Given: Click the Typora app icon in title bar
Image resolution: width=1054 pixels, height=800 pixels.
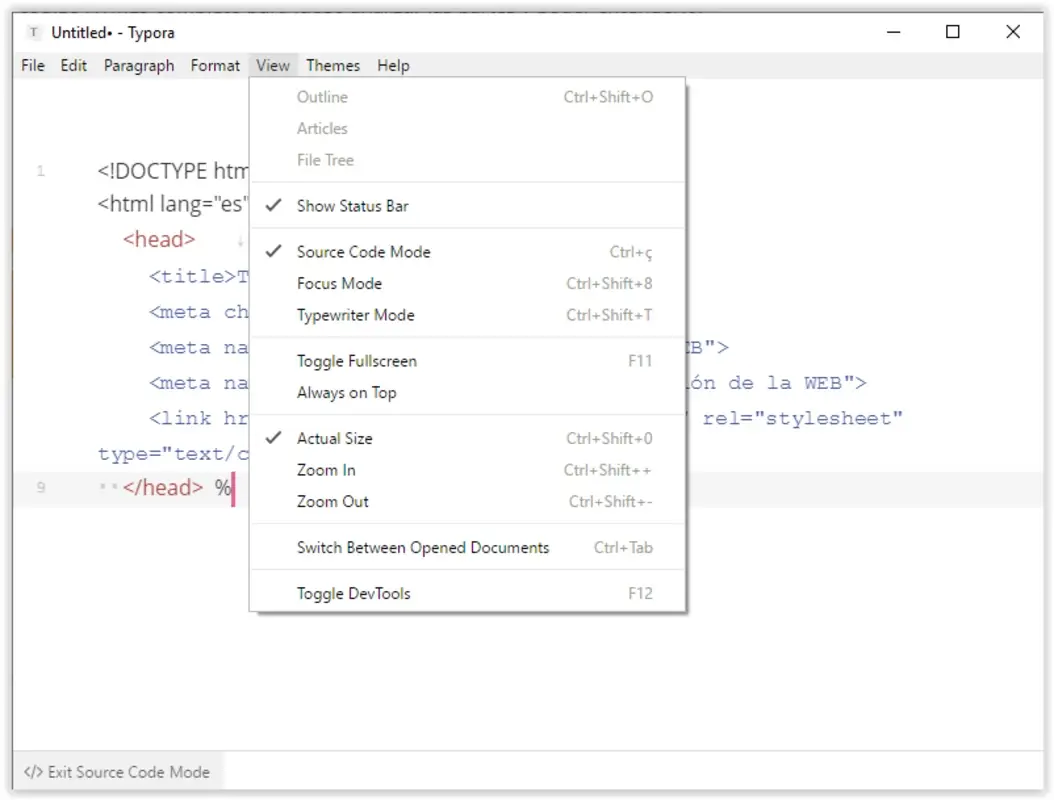Looking at the screenshot, I should [x=33, y=32].
